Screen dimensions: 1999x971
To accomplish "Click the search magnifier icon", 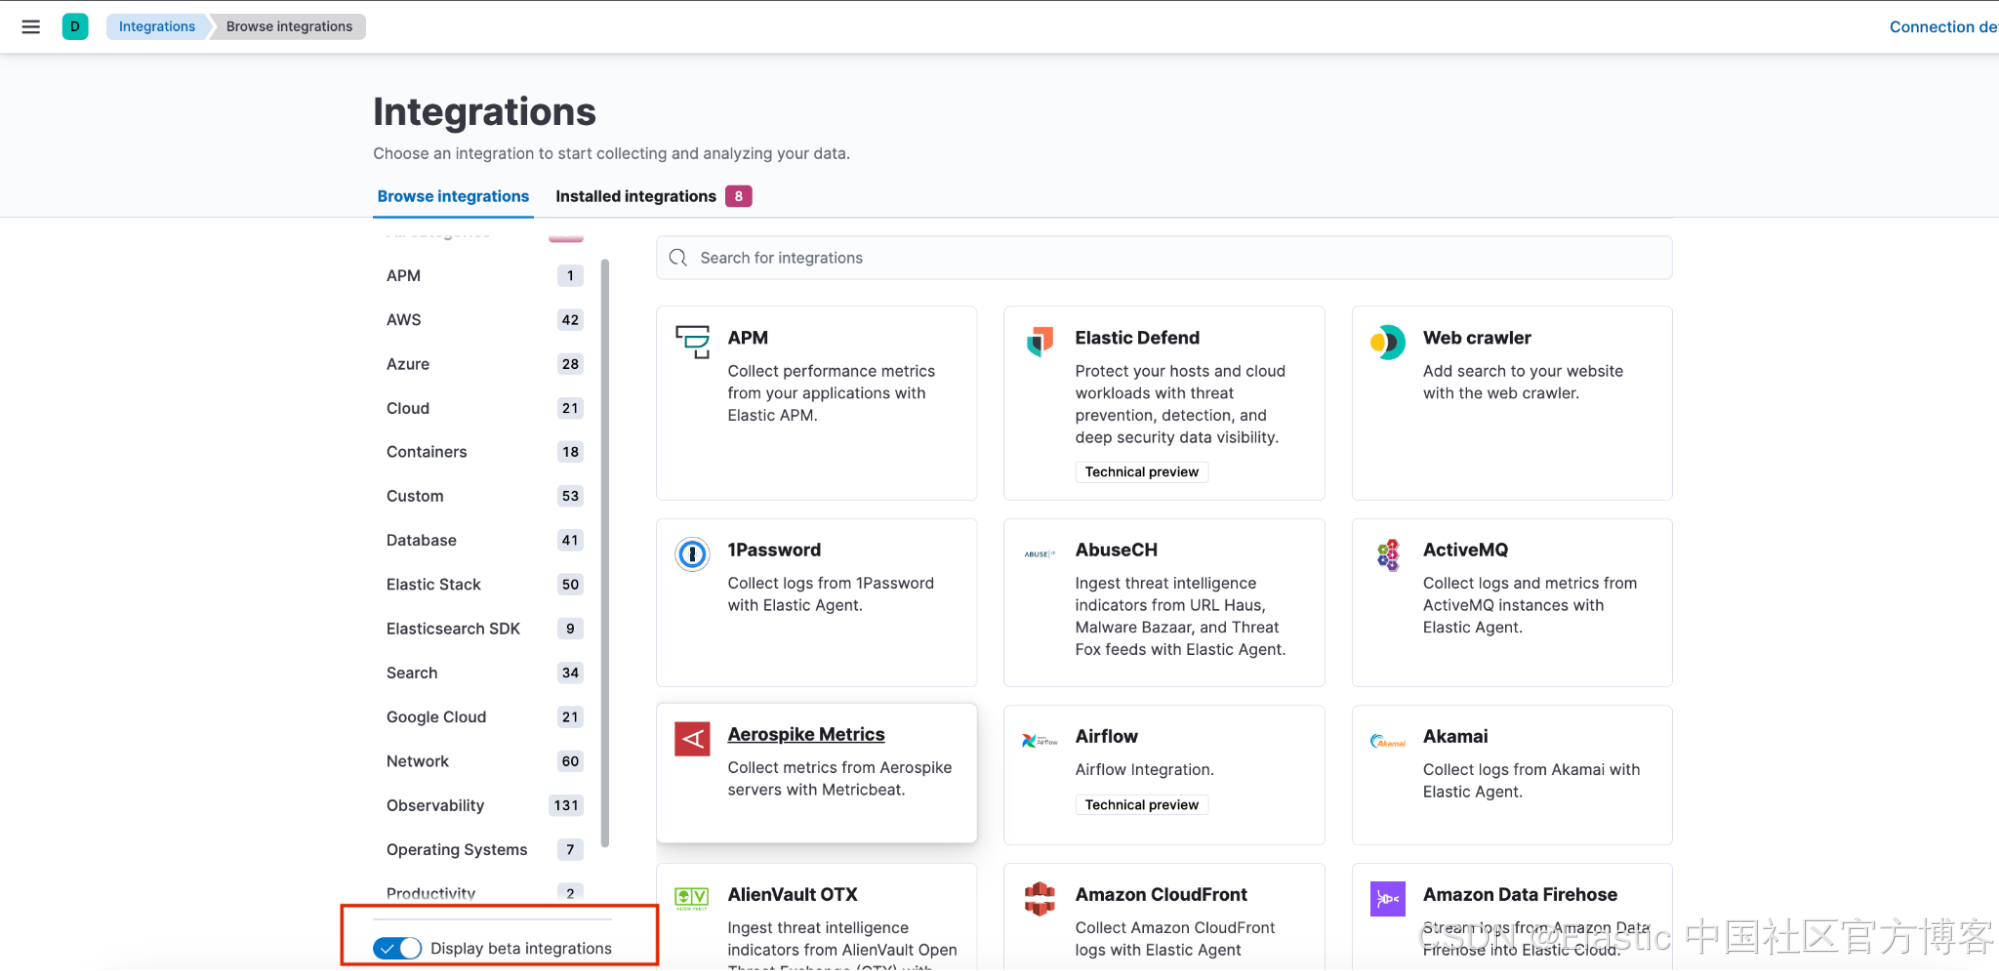I will coord(678,258).
